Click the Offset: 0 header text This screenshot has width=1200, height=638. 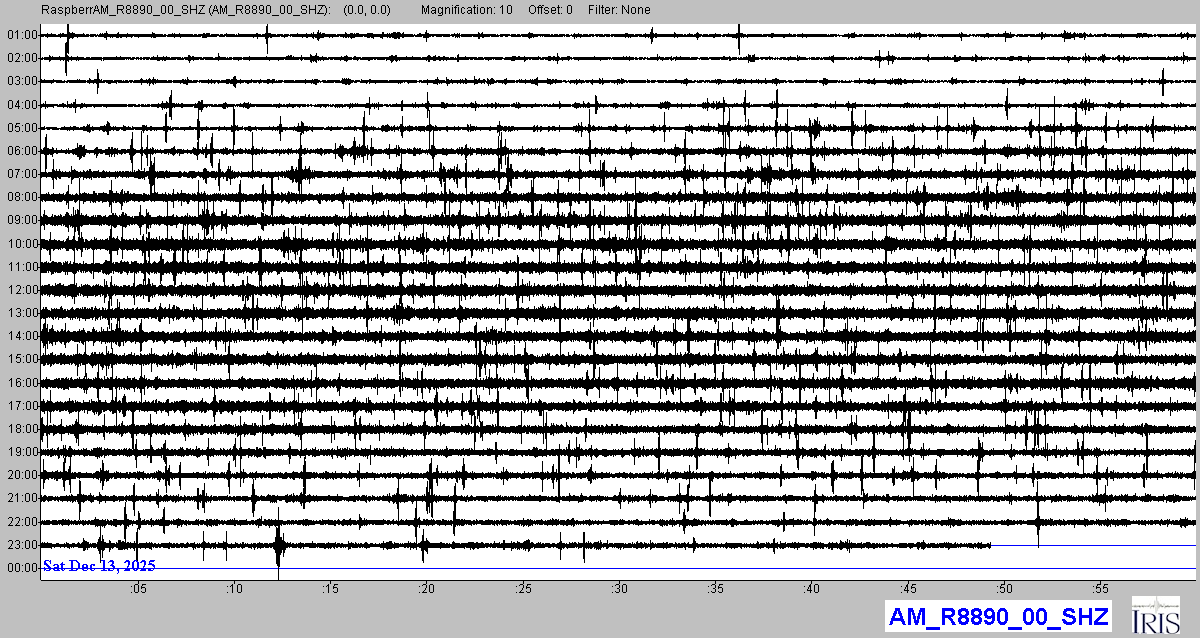(550, 10)
